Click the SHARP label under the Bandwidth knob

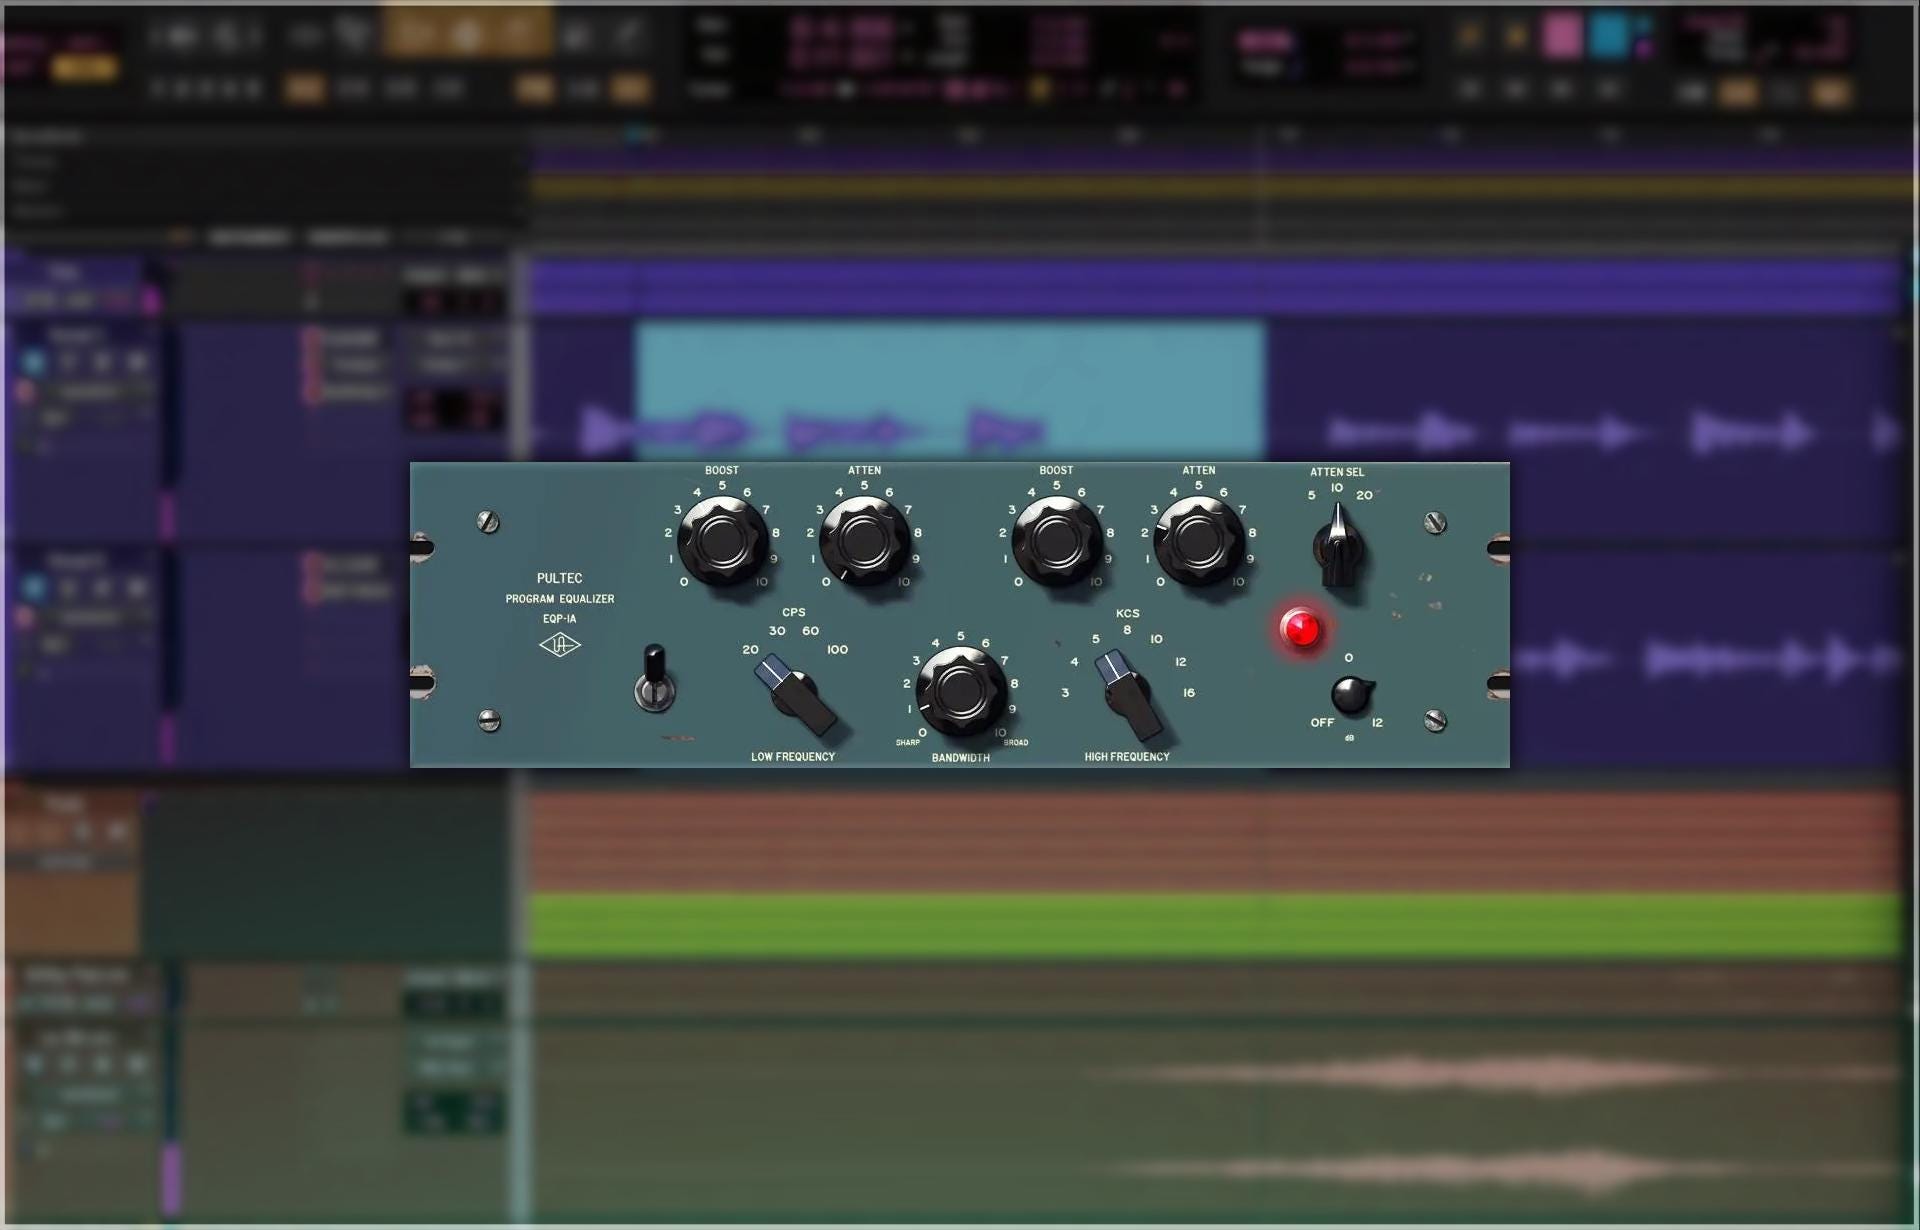(x=907, y=743)
